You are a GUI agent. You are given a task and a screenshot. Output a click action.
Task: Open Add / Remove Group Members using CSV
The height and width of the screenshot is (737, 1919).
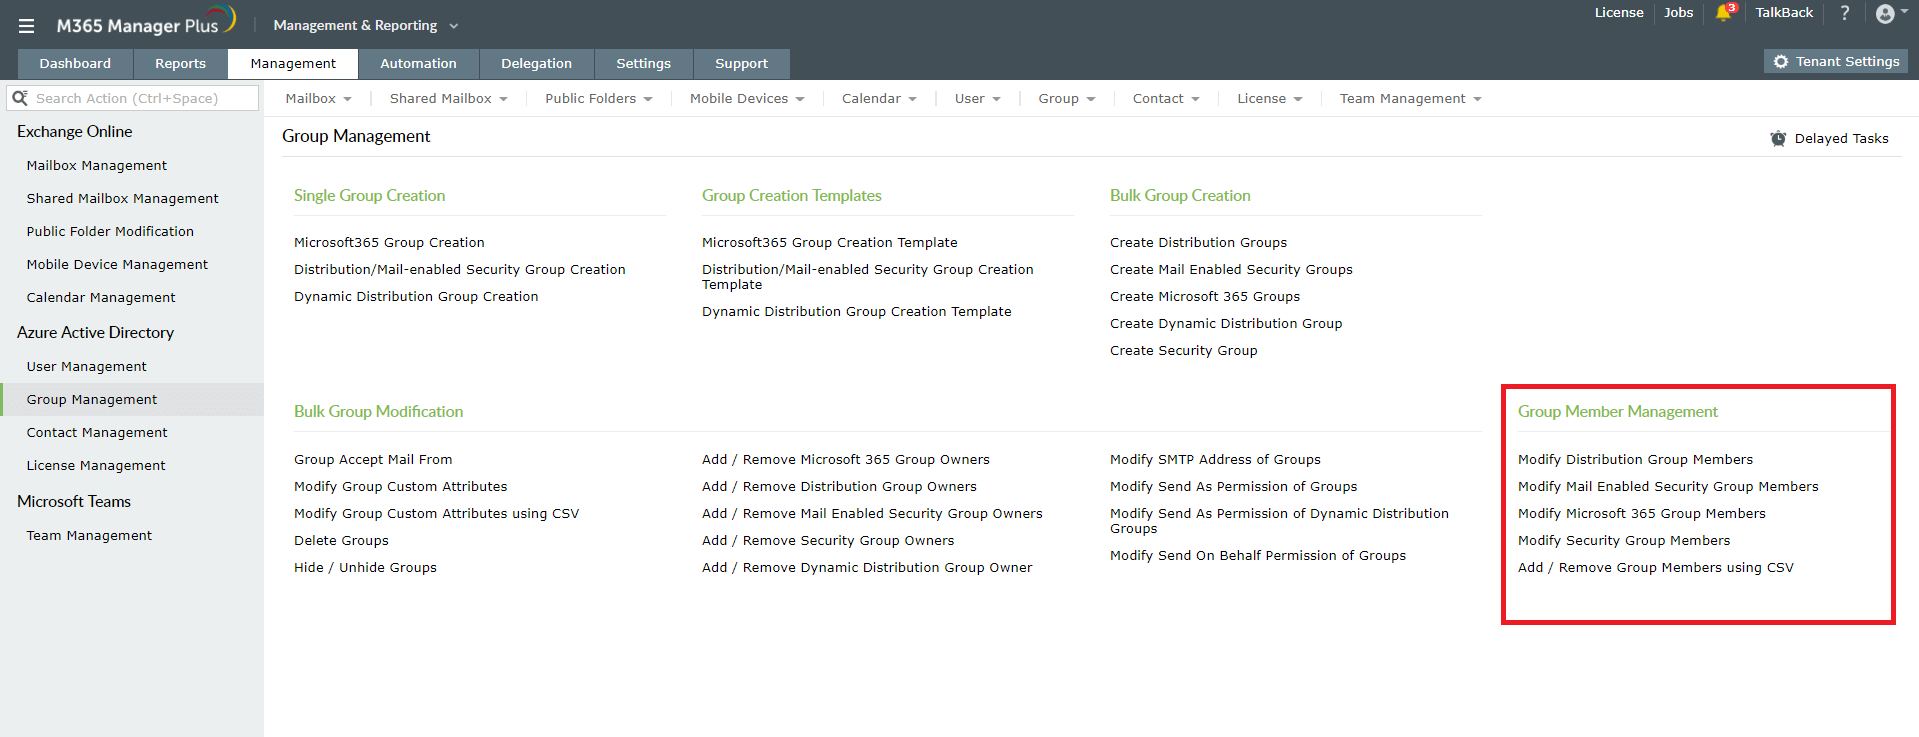1656,567
